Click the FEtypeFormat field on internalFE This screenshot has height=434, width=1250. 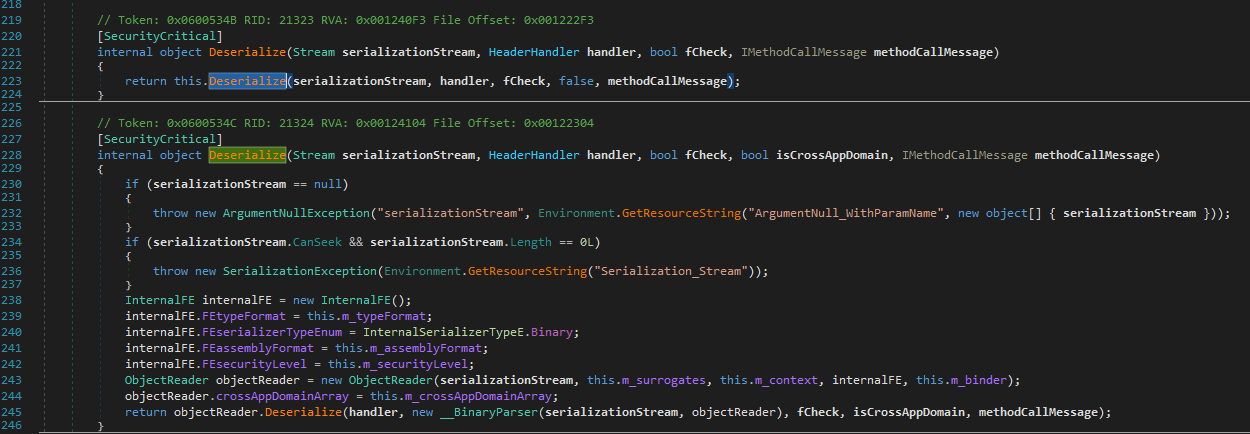tap(243, 314)
